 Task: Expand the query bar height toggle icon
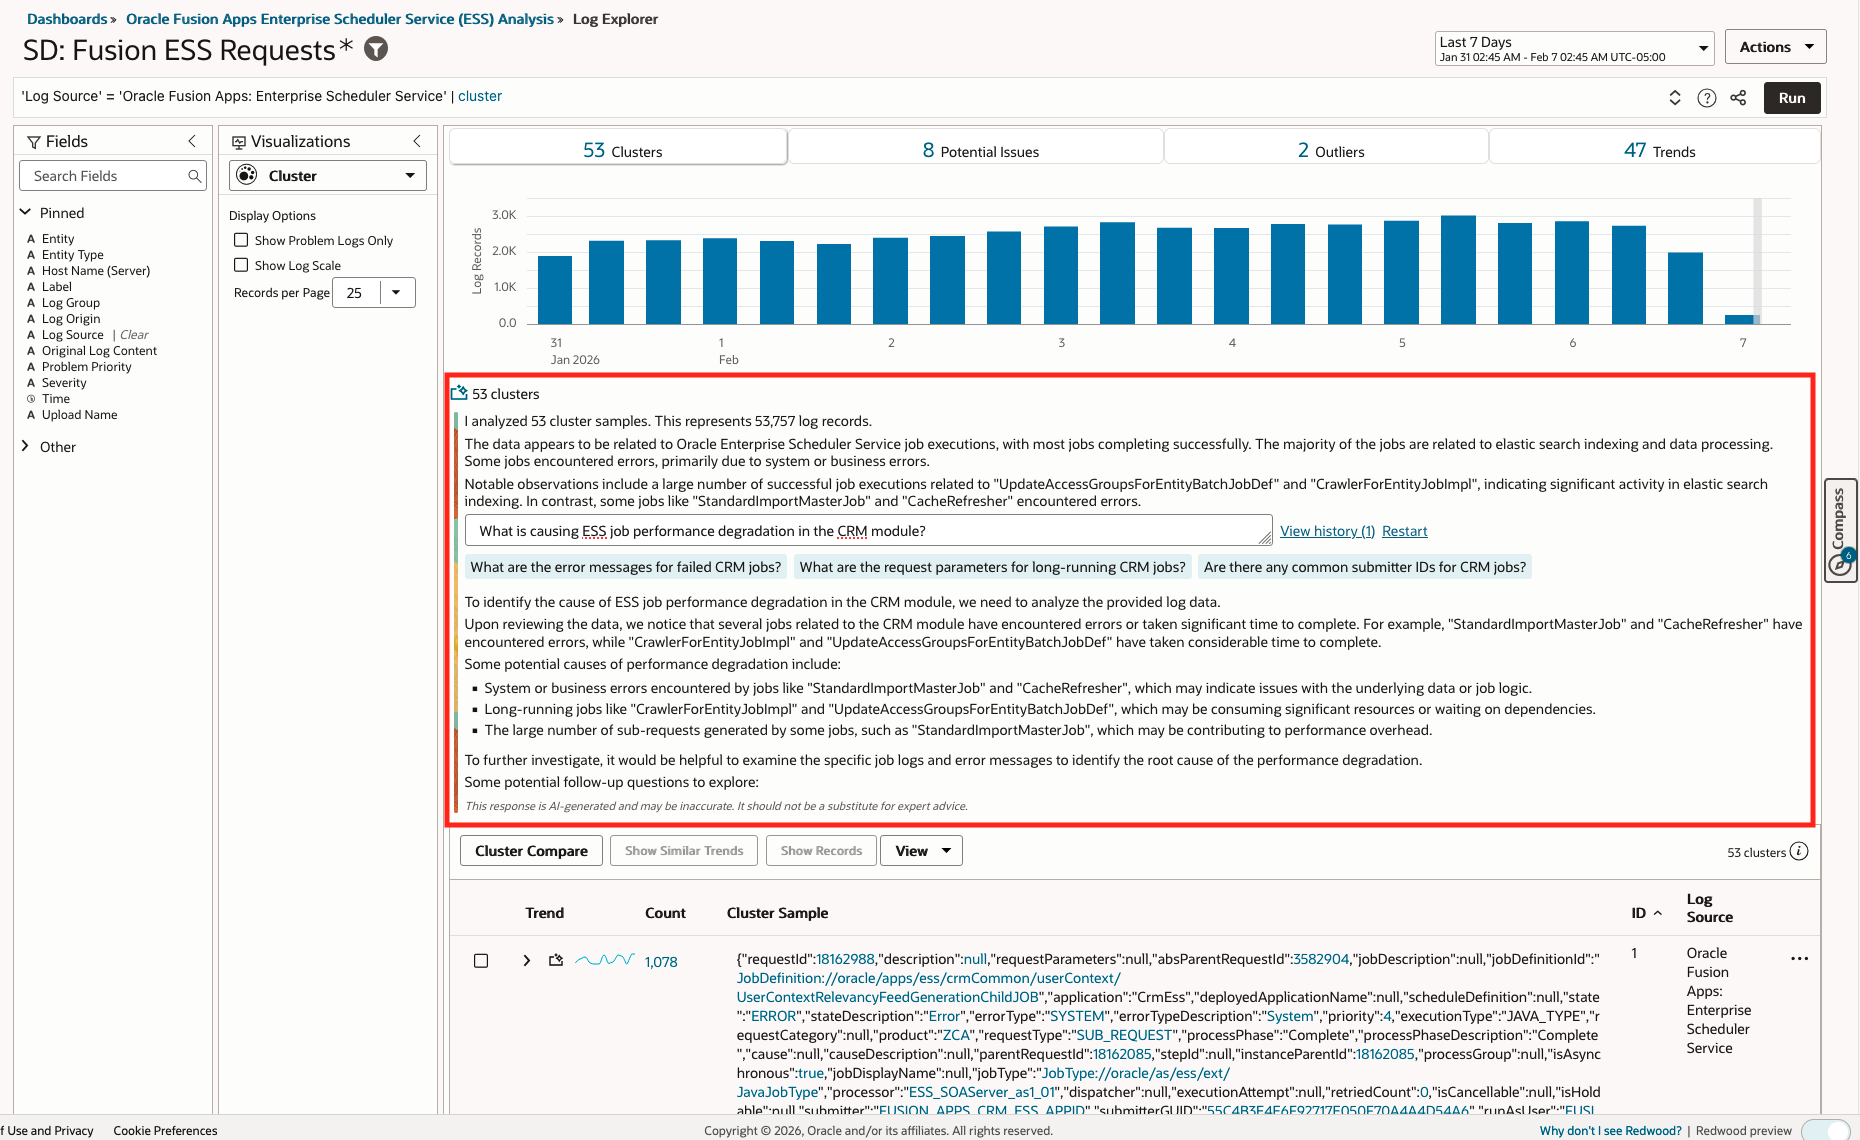pyautogui.click(x=1675, y=97)
